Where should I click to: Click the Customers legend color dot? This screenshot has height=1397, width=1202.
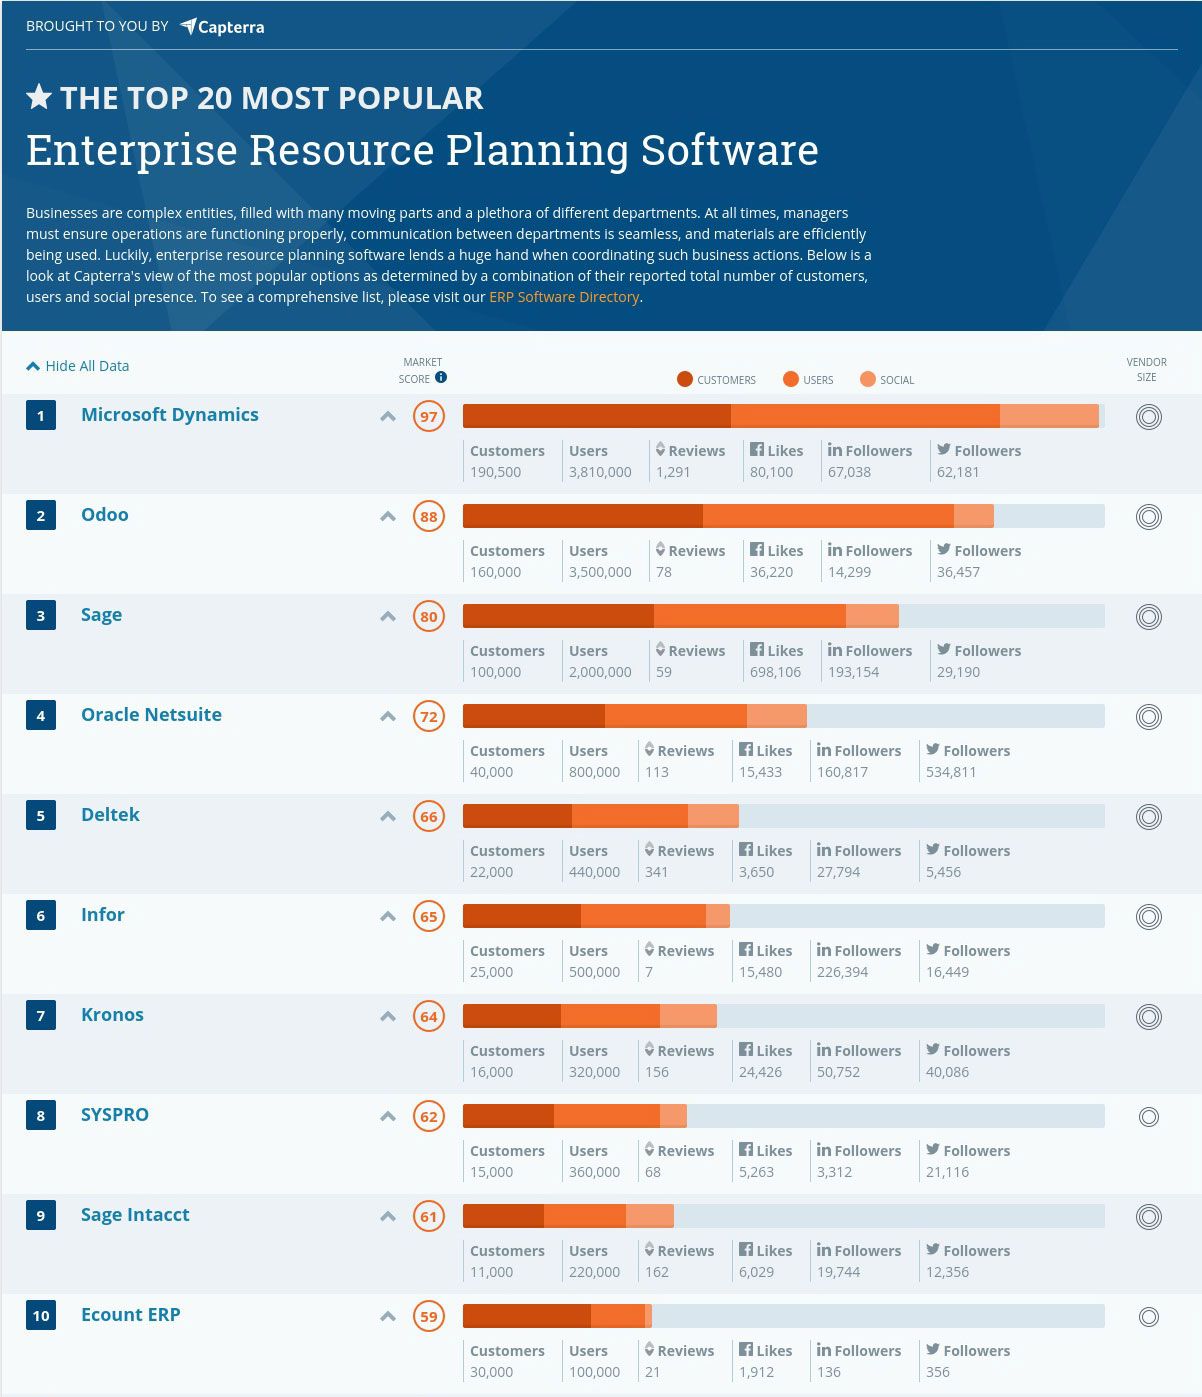(x=685, y=379)
